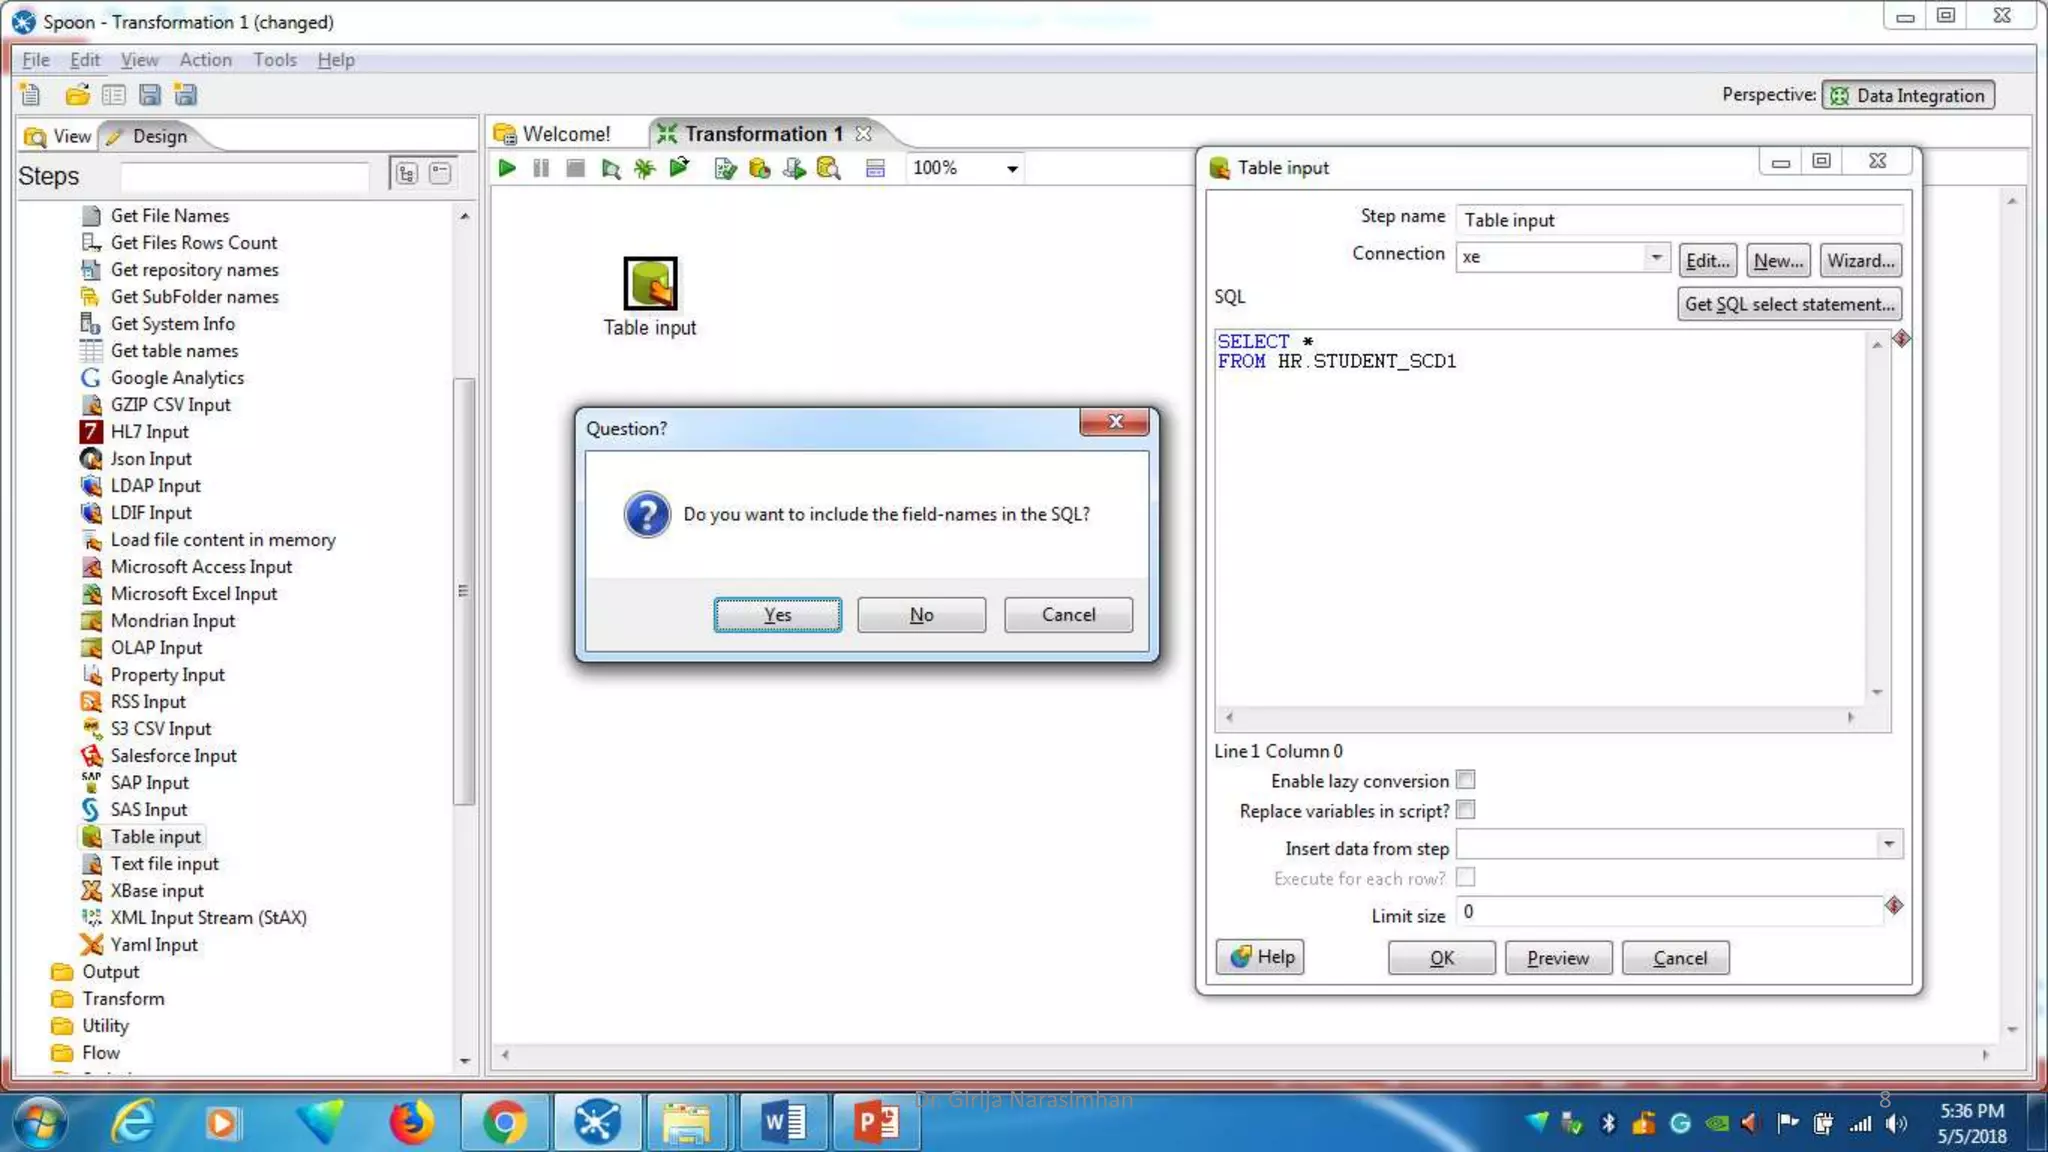
Task: Click the Pause transformation icon
Action: click(541, 168)
